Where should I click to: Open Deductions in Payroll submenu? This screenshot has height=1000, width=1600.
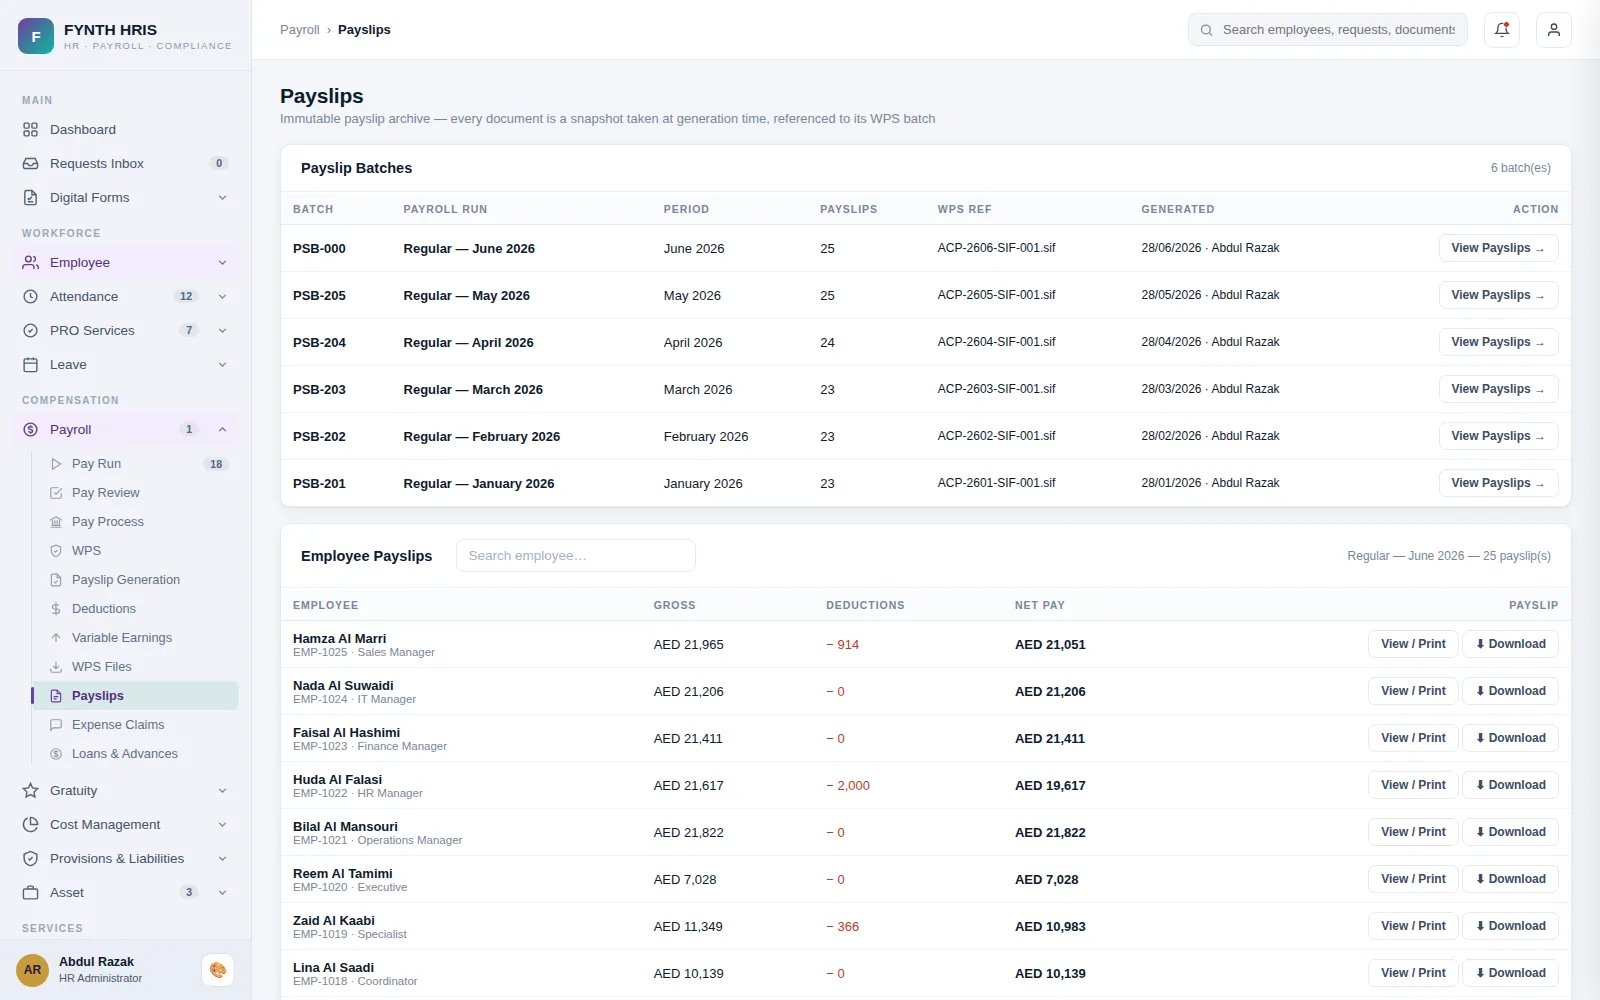tap(134, 609)
